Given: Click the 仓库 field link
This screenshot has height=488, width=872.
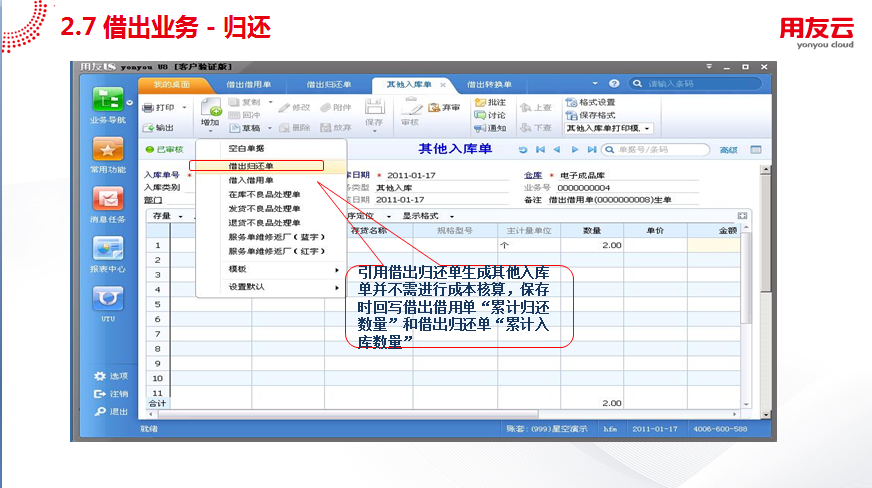Looking at the screenshot, I should (532, 175).
